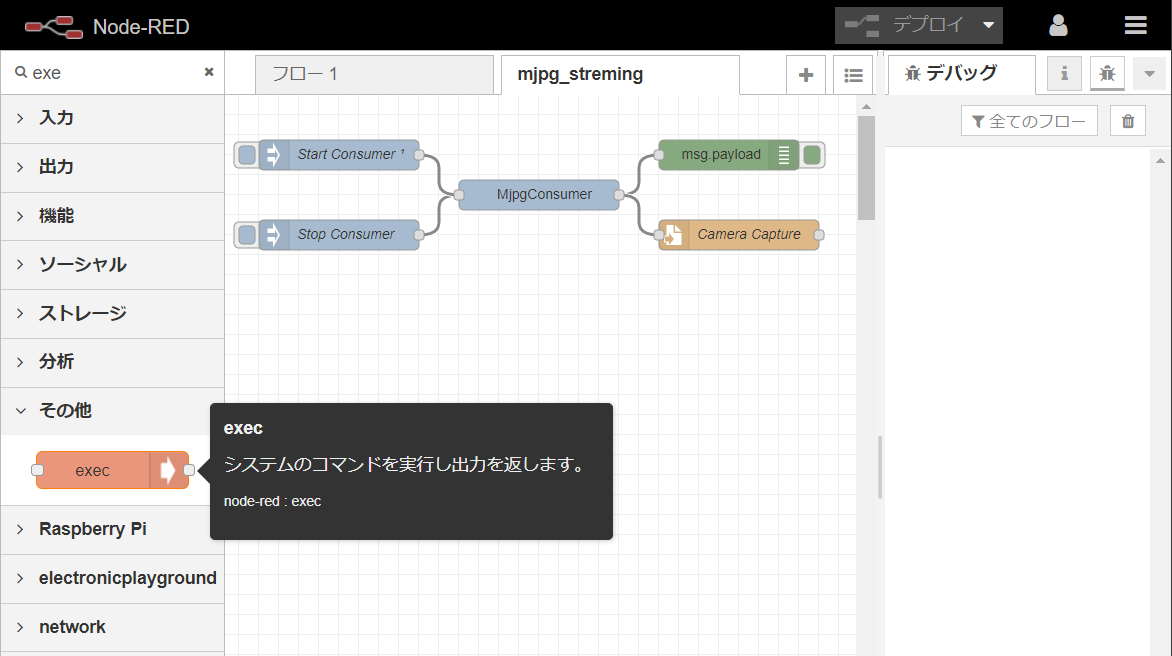Open the info sidebar tab icon
Viewport: 1172px width, 656px height.
(x=1064, y=73)
